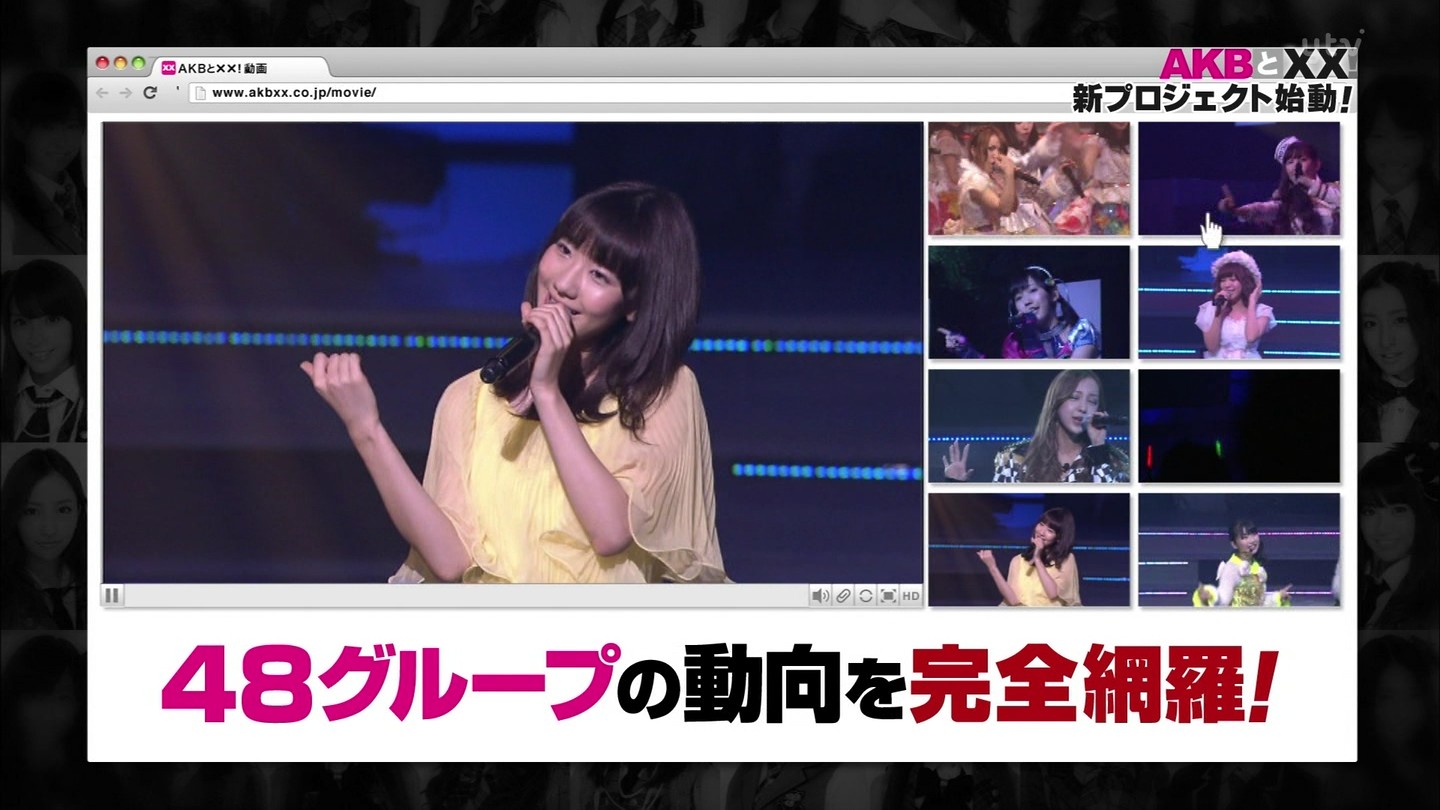This screenshot has height=810, width=1440.
Task: Click the pink XX favicon on the tab
Action: (168, 68)
